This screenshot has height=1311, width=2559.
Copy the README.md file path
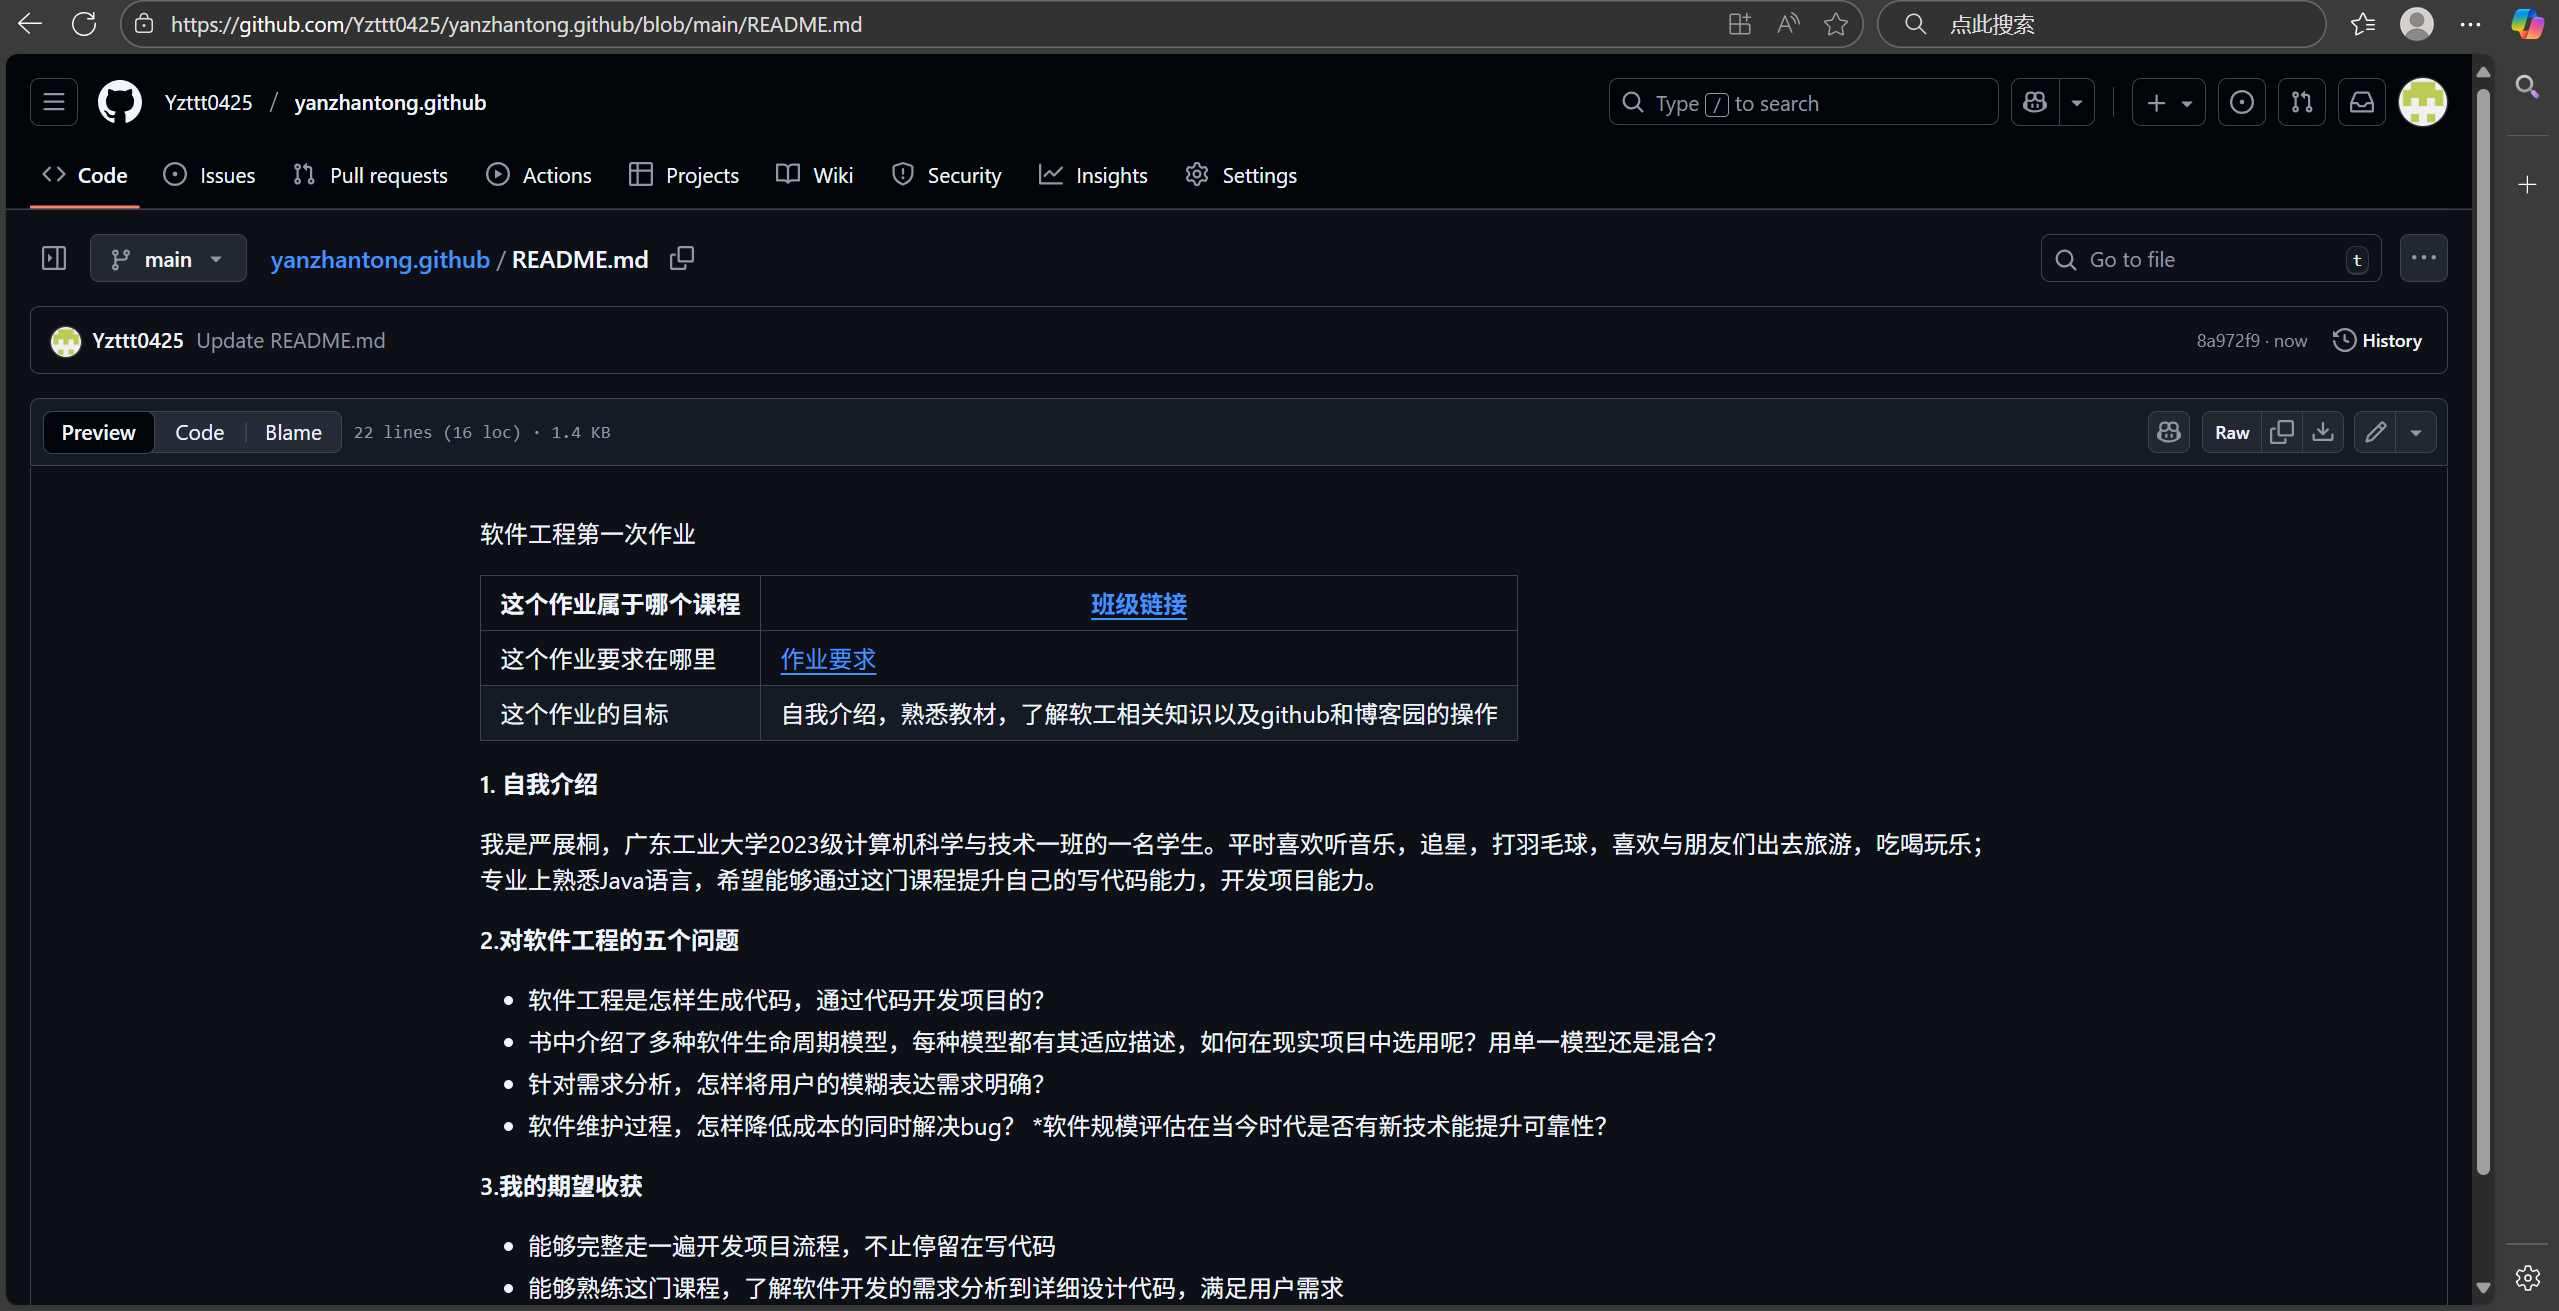(682, 259)
